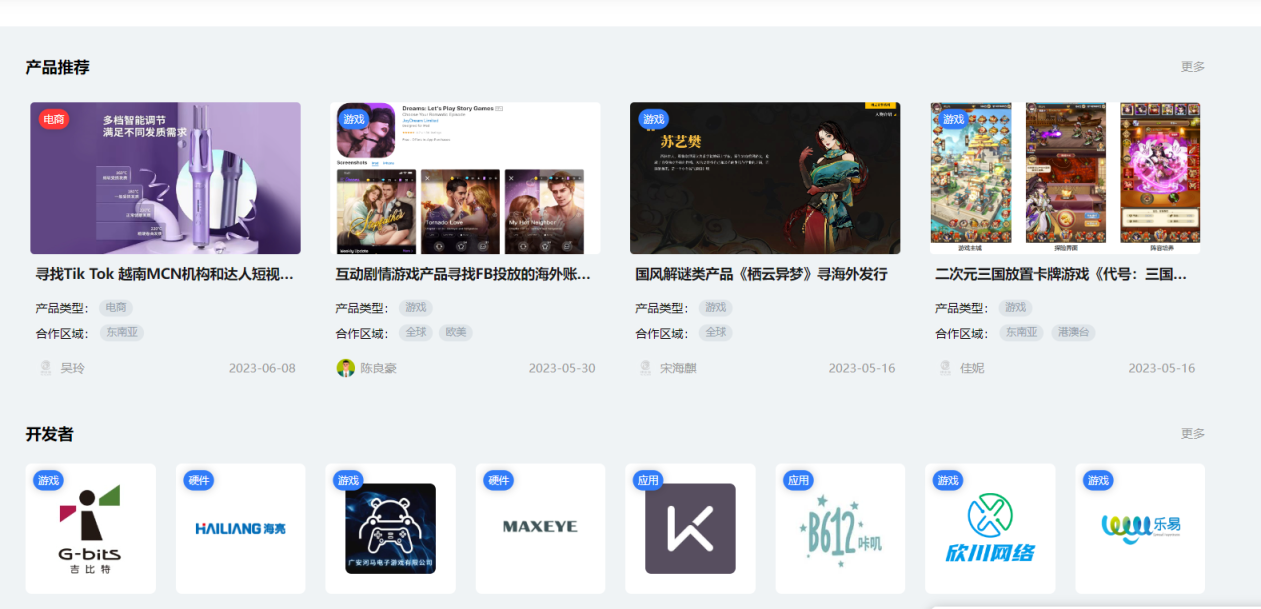The image size is (1261, 609).
Task: Open the 三国 card game screenshots thumbnail
Action: point(1065,178)
